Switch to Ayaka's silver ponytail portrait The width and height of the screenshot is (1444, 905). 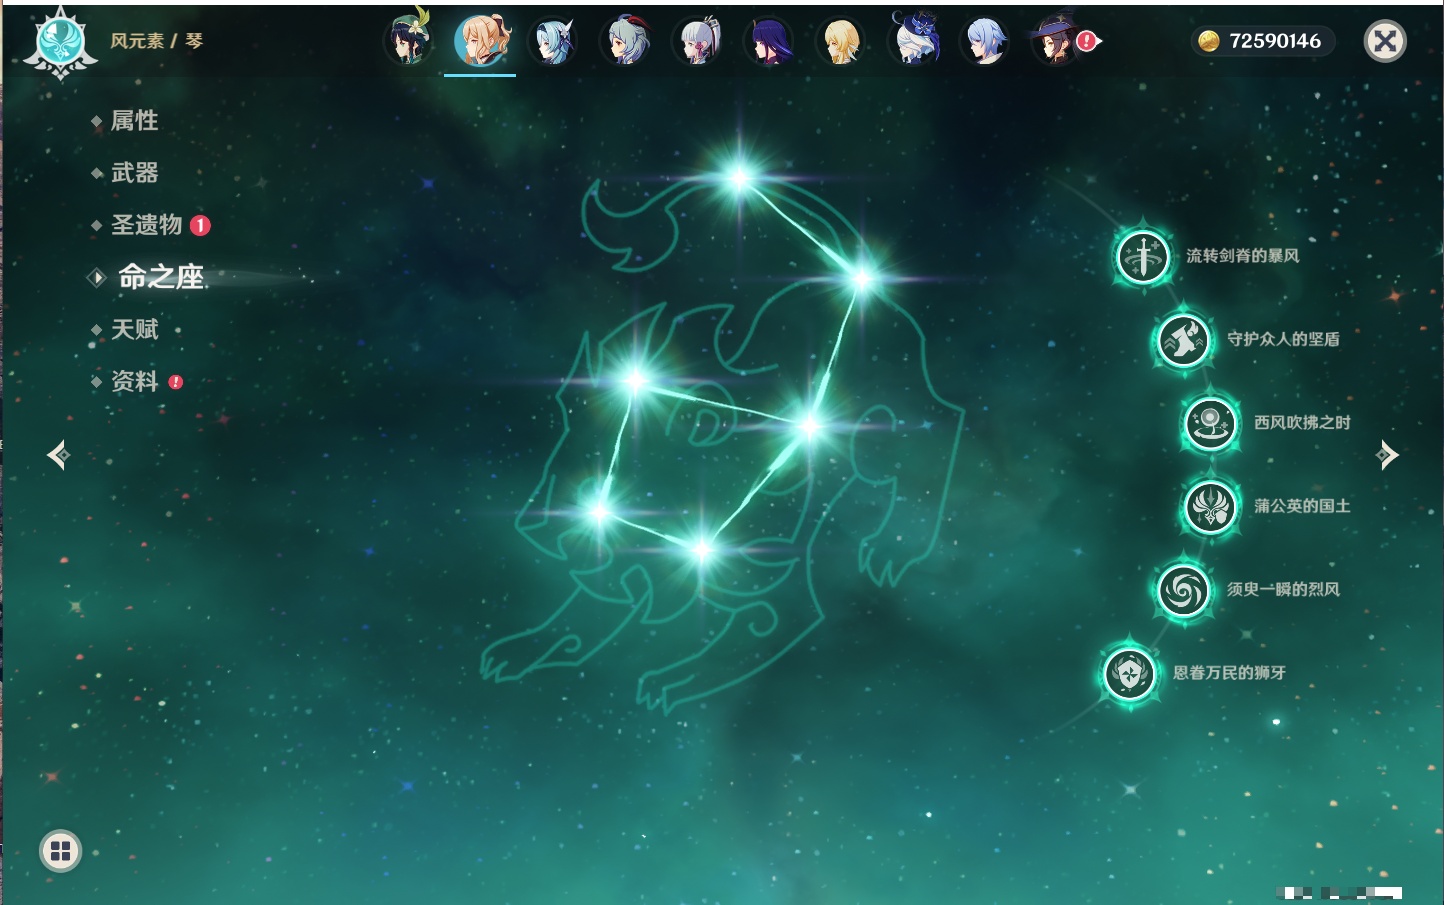coord(698,41)
